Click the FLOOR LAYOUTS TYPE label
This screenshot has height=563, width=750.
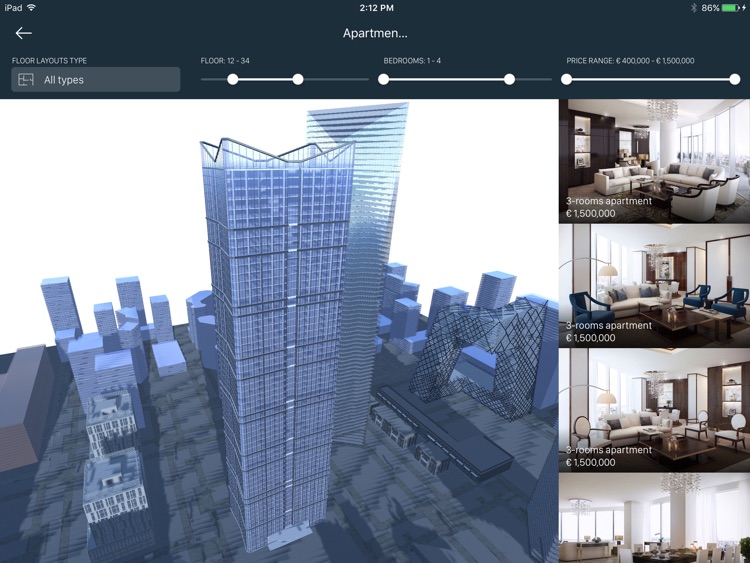(49, 61)
